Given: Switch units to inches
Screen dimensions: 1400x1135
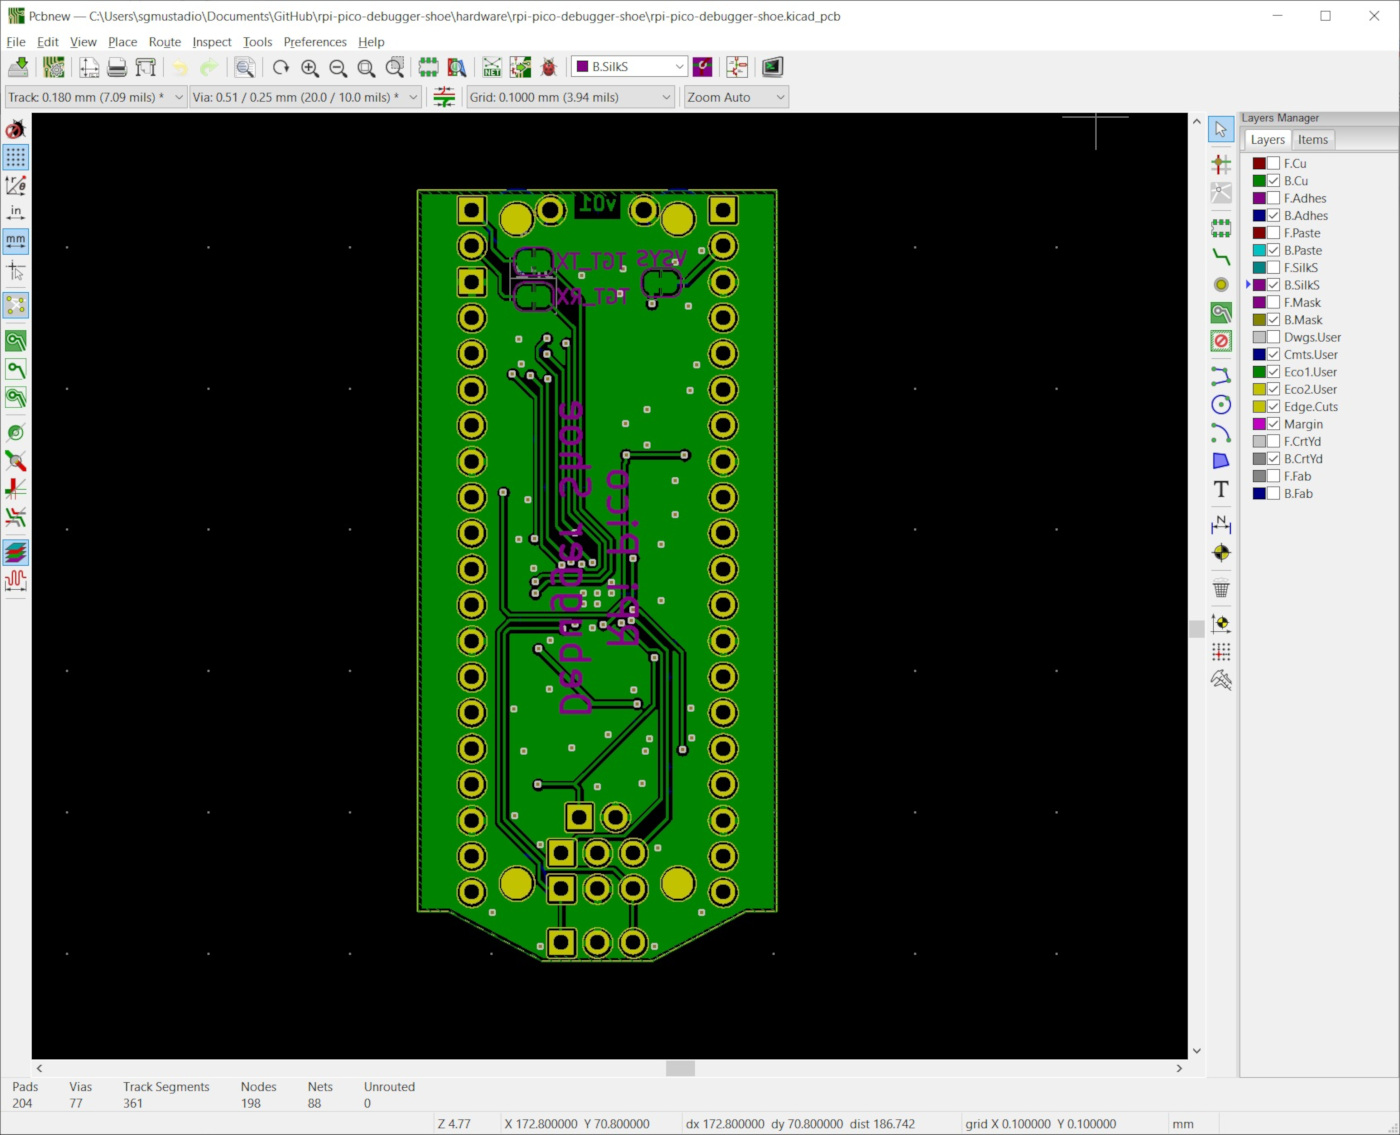Looking at the screenshot, I should point(16,213).
